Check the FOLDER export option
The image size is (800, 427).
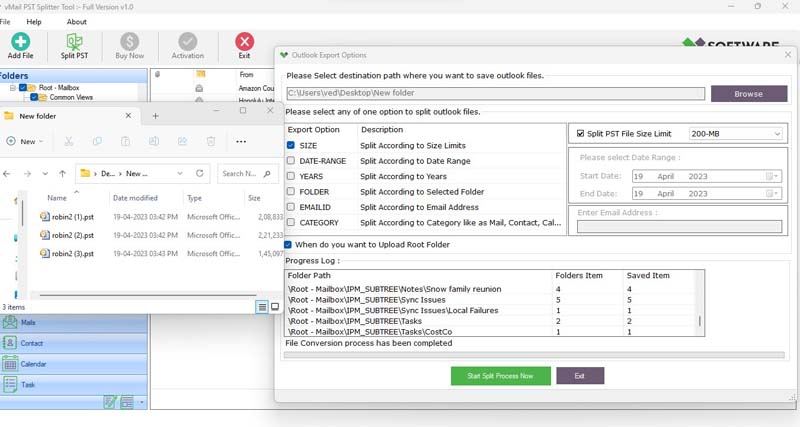pos(291,191)
